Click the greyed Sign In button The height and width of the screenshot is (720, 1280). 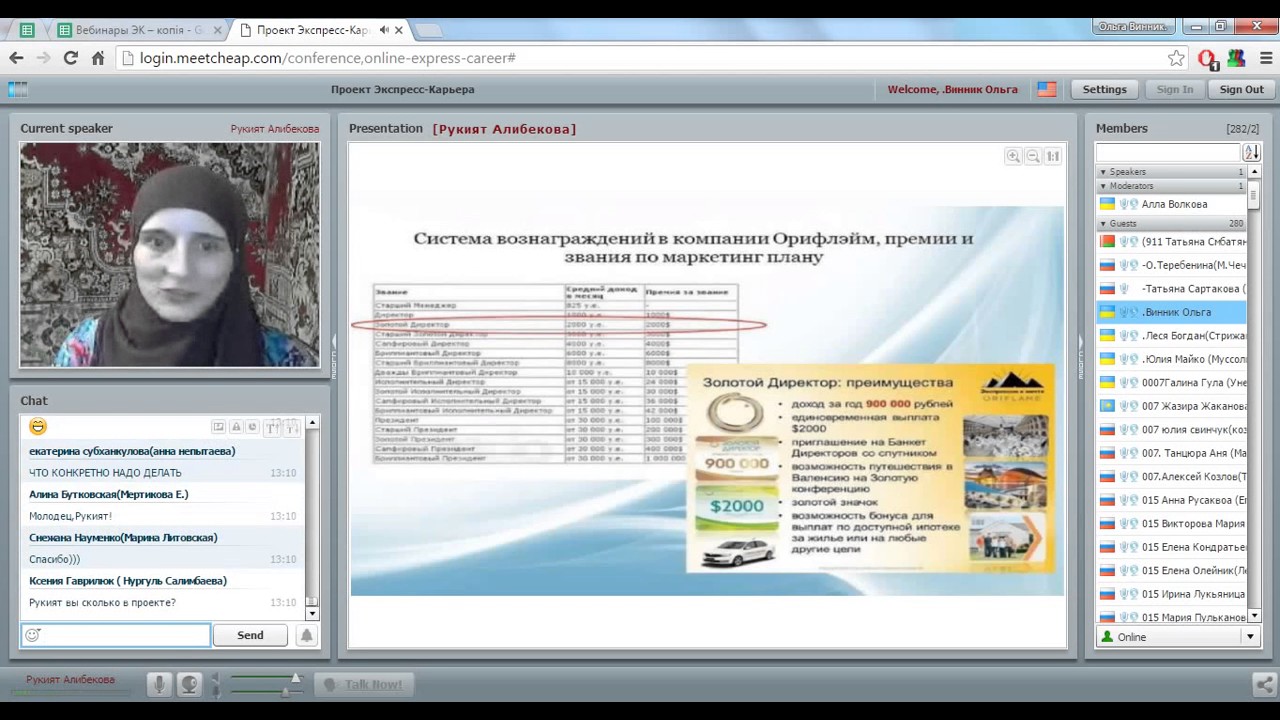1175,89
